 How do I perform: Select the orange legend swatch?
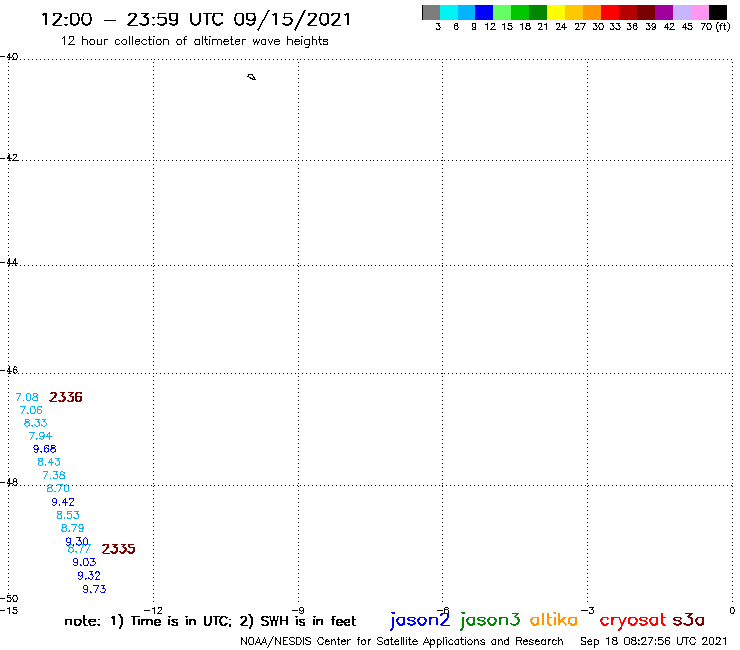(592, 12)
